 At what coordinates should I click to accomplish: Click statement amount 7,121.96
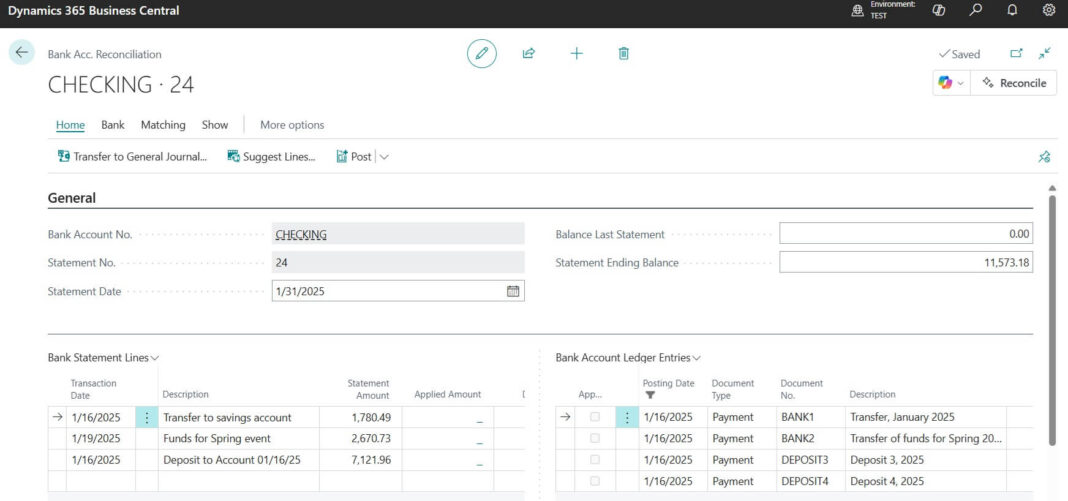pos(369,460)
